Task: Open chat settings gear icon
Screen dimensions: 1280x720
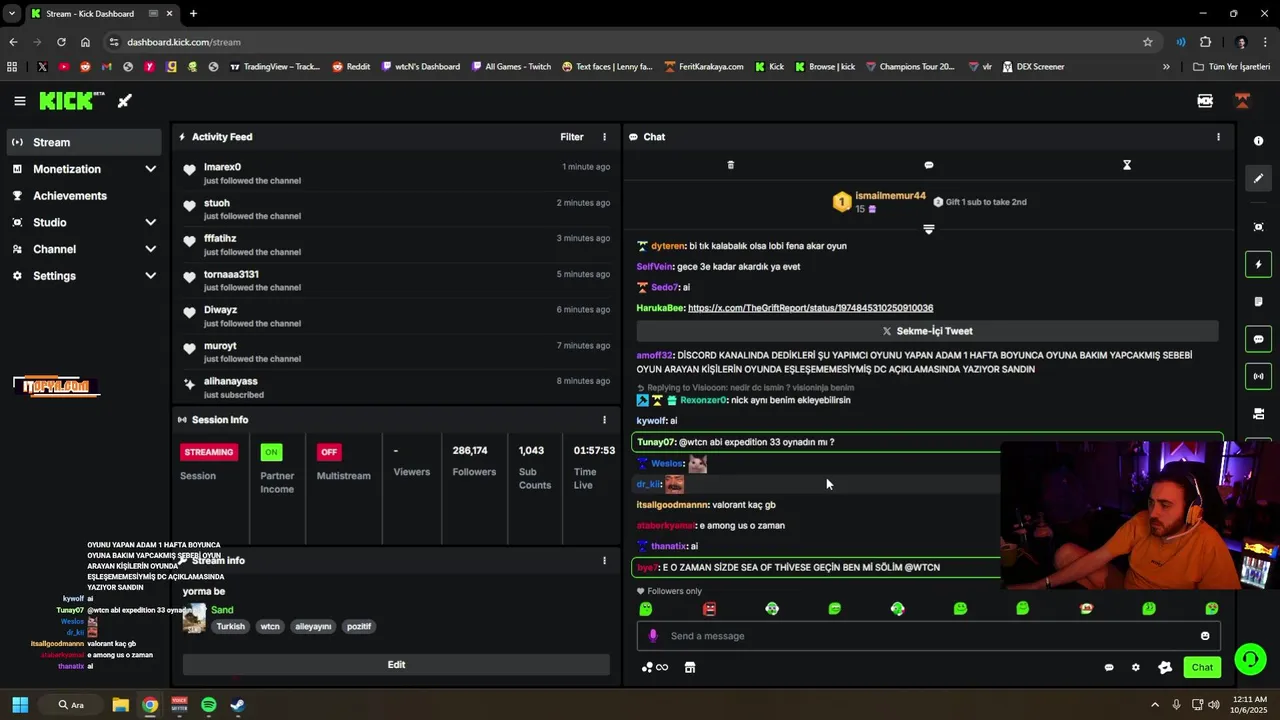Action: 1135,667
